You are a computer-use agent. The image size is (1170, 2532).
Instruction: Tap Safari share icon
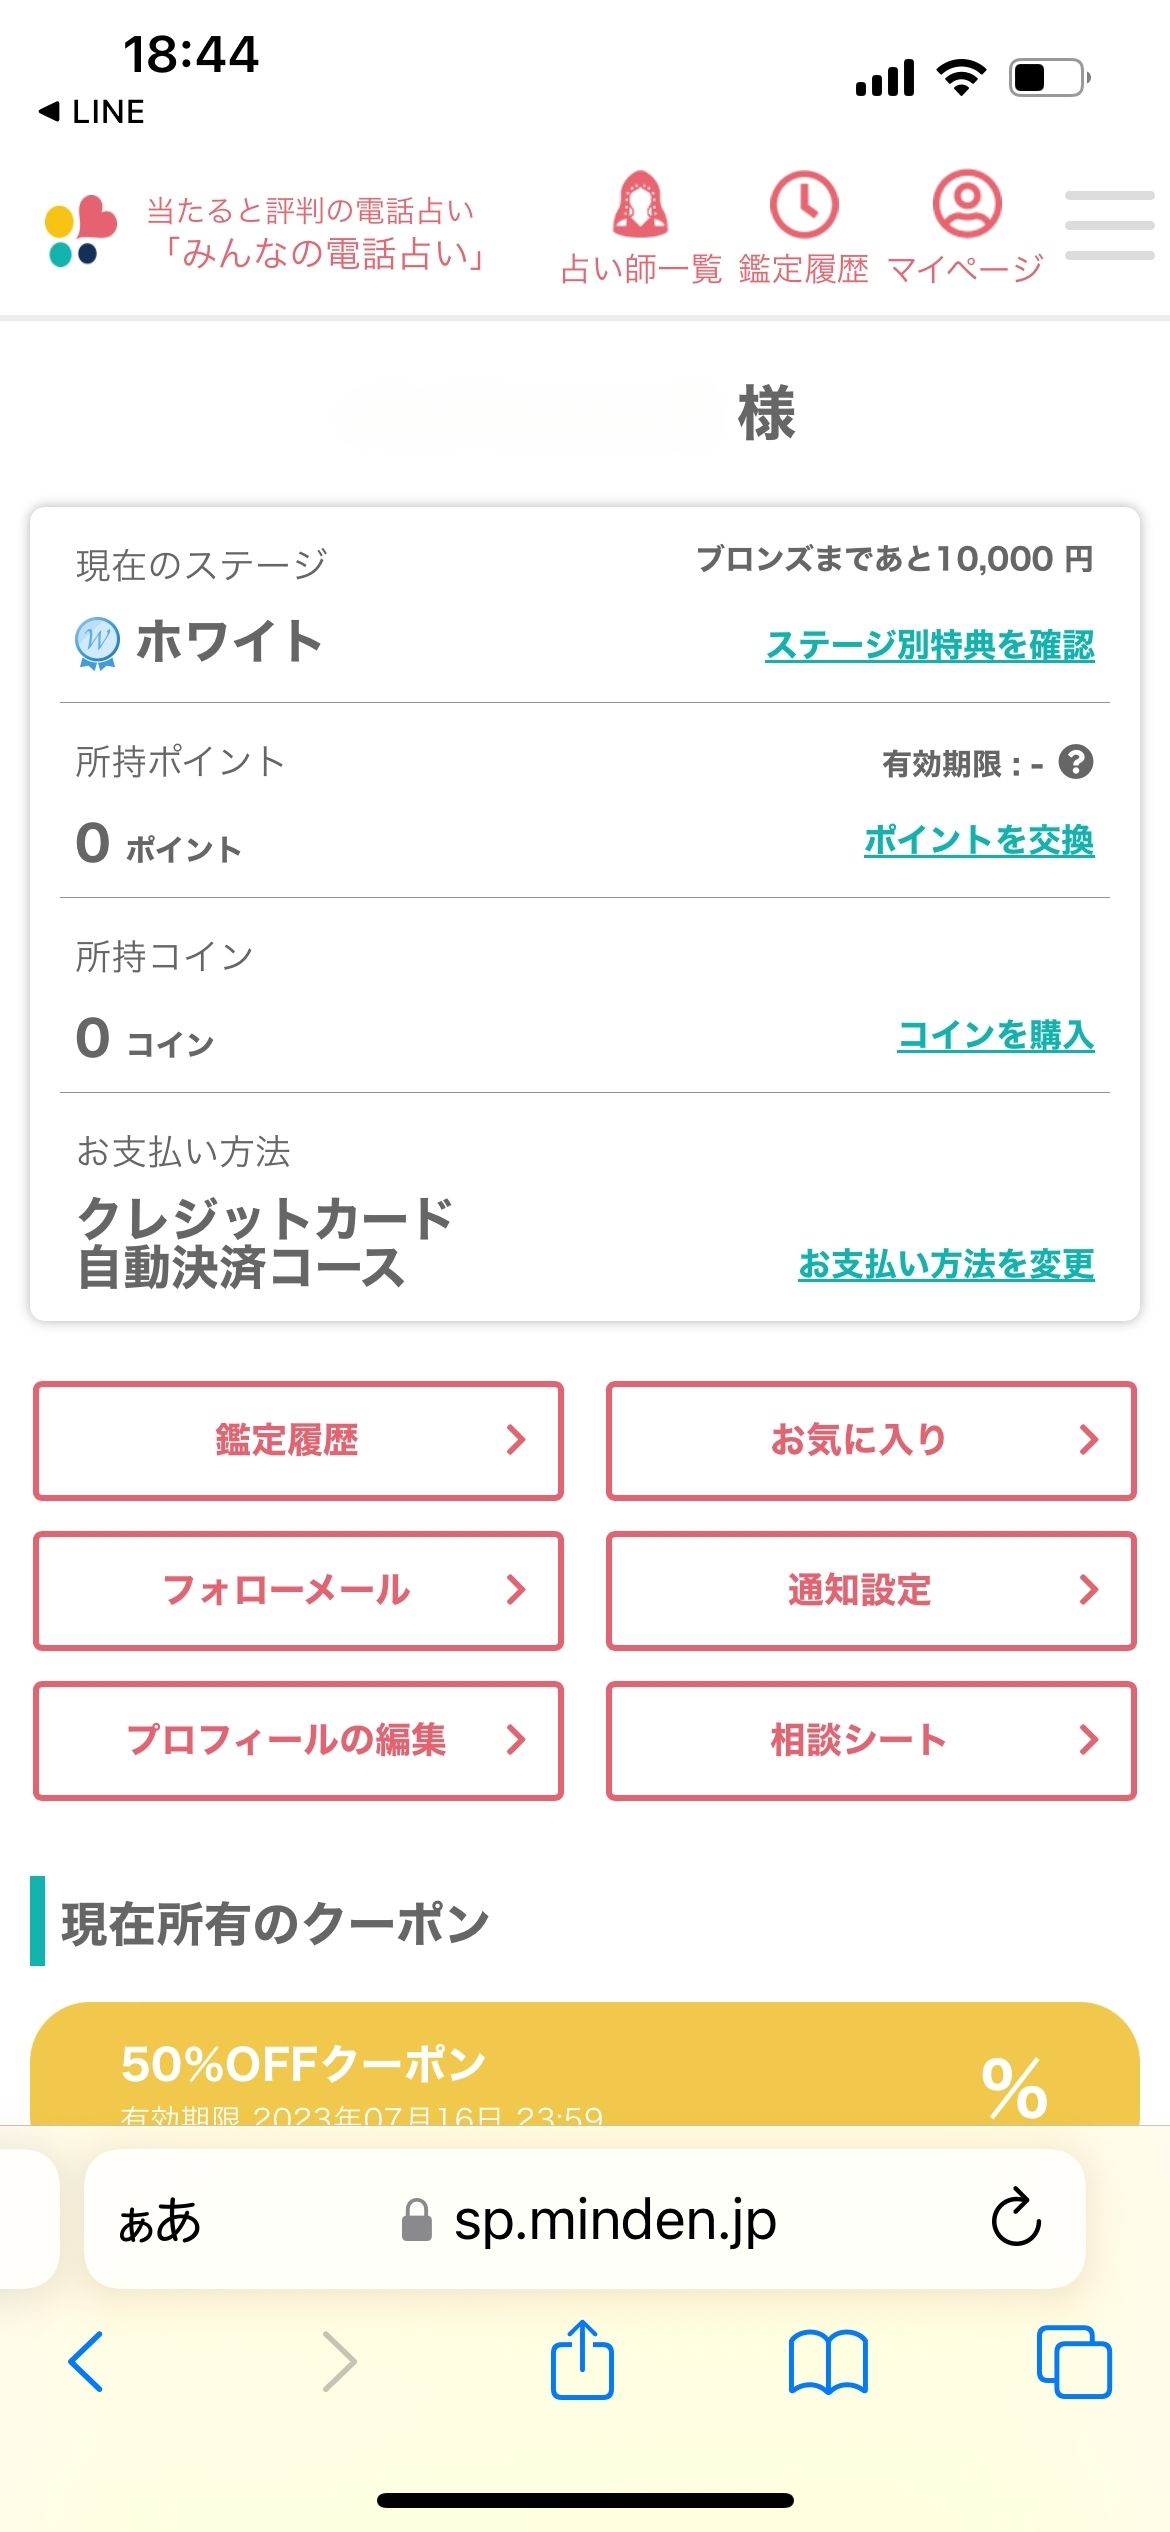click(x=582, y=2361)
